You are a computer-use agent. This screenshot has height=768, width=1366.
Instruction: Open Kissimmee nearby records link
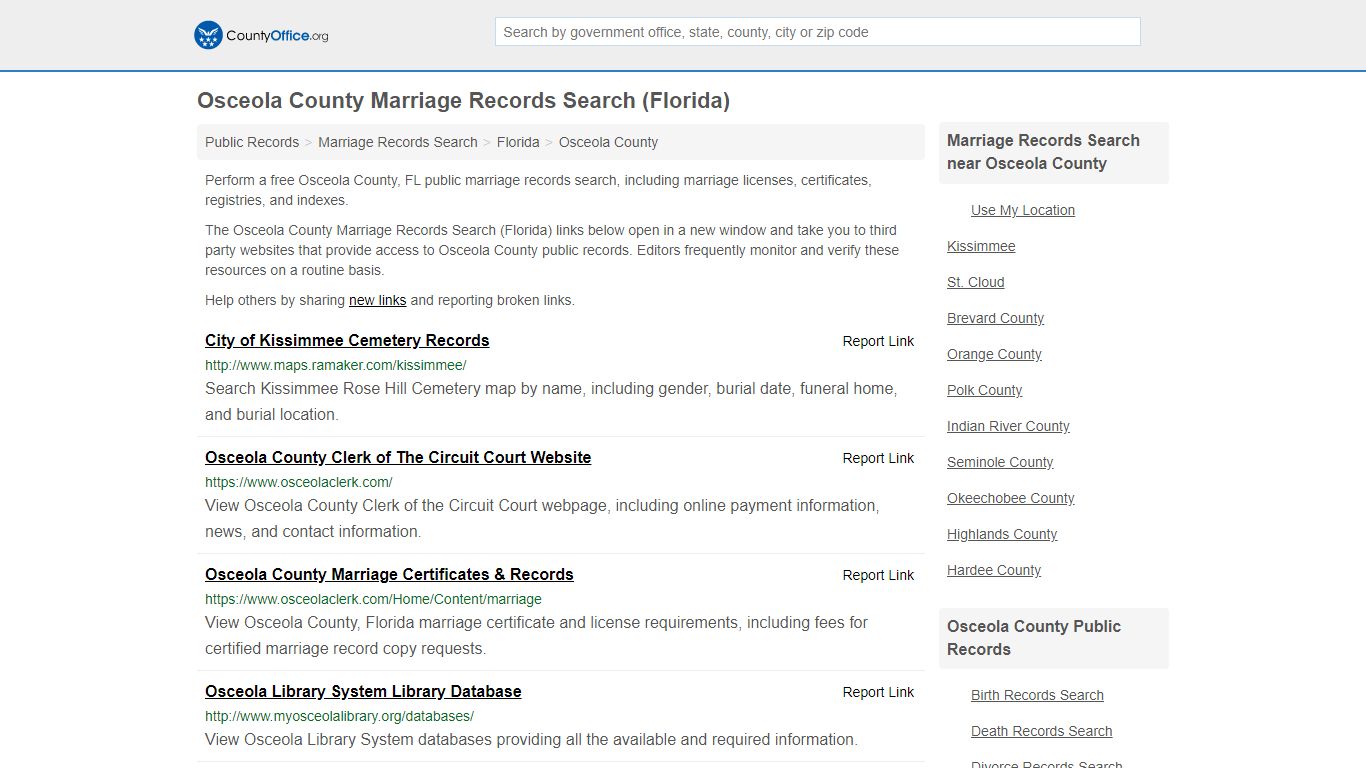pyautogui.click(x=981, y=246)
